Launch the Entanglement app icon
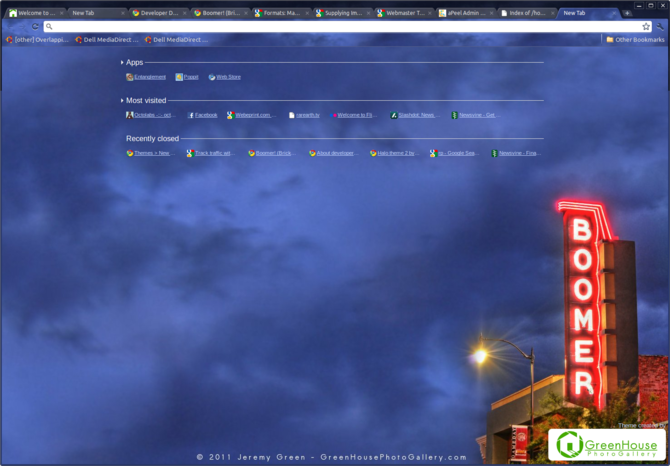This screenshot has width=670, height=466. [129, 77]
